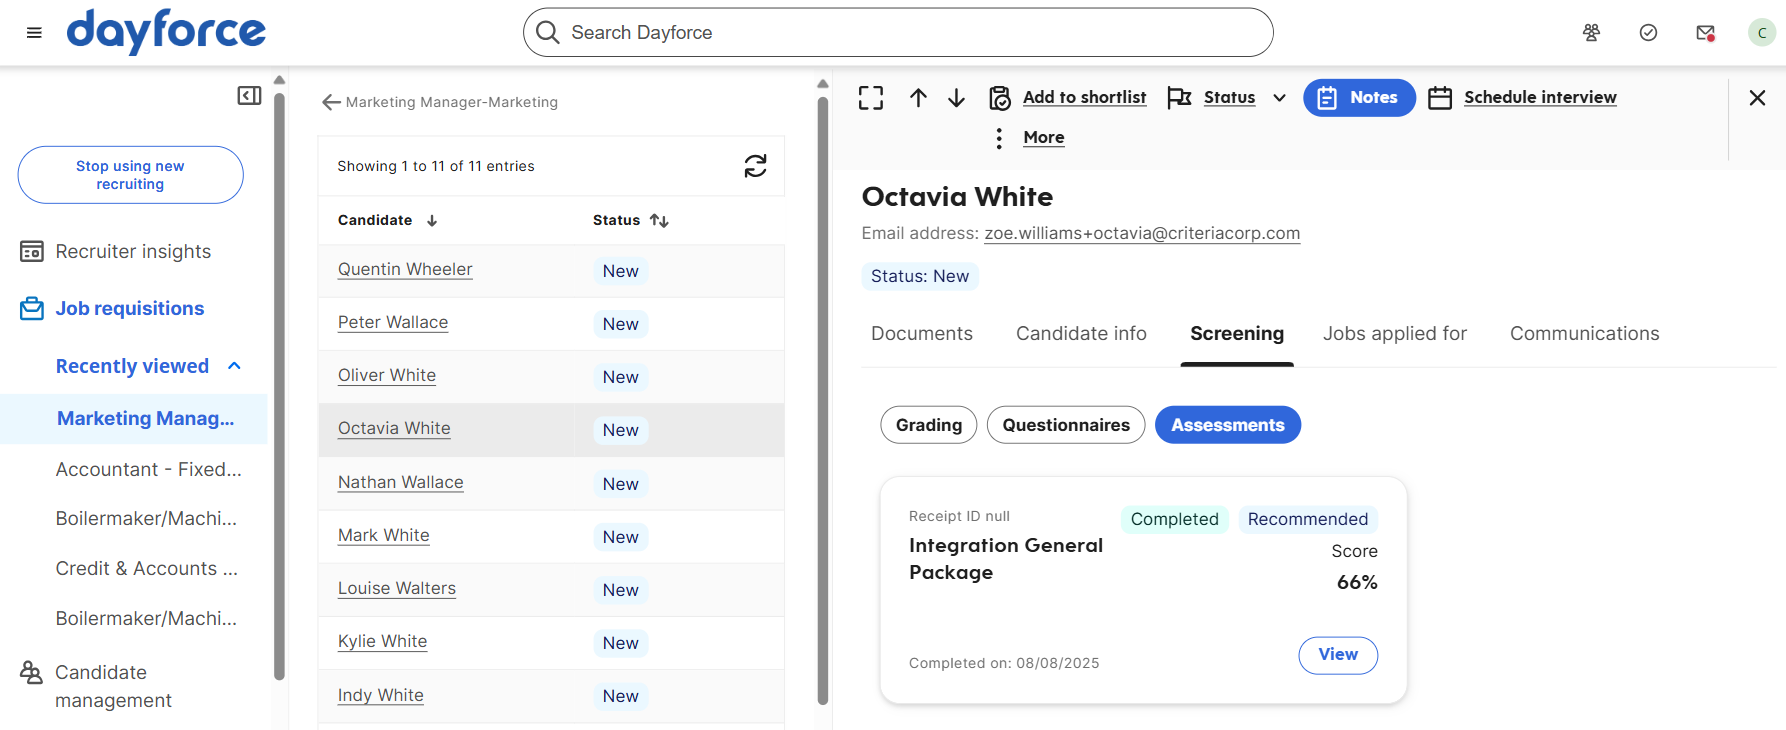Image resolution: width=1786 pixels, height=730 pixels.
Task: Open the Communications tab
Action: (1585, 334)
